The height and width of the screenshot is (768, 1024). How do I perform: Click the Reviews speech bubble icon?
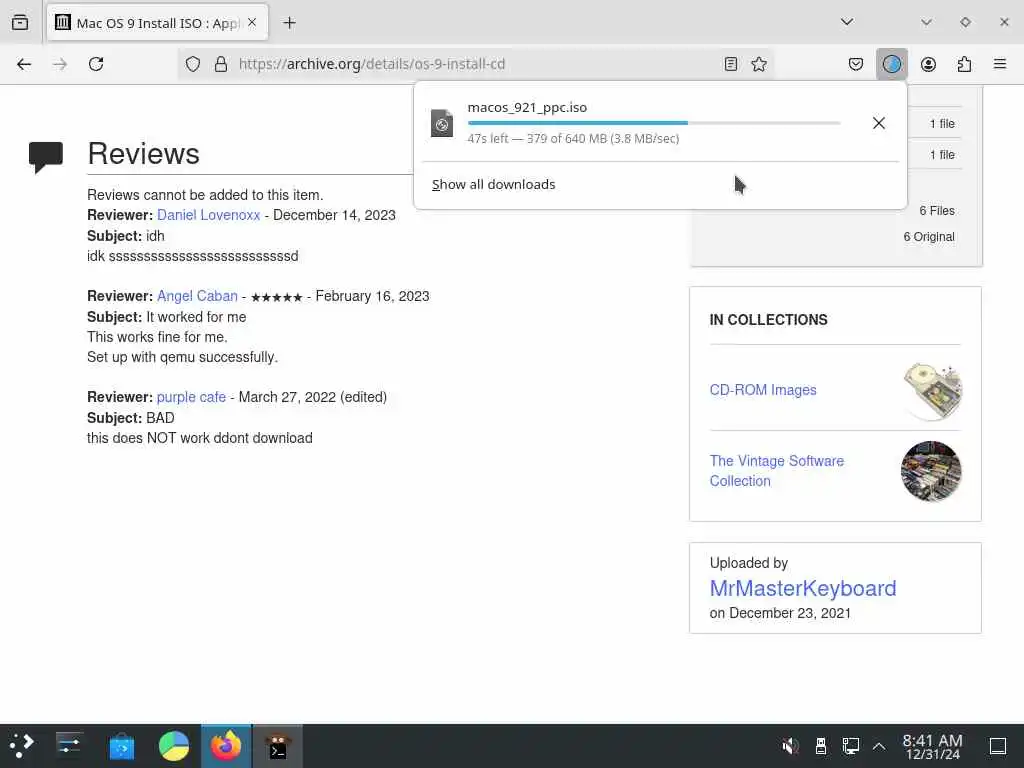(46, 157)
